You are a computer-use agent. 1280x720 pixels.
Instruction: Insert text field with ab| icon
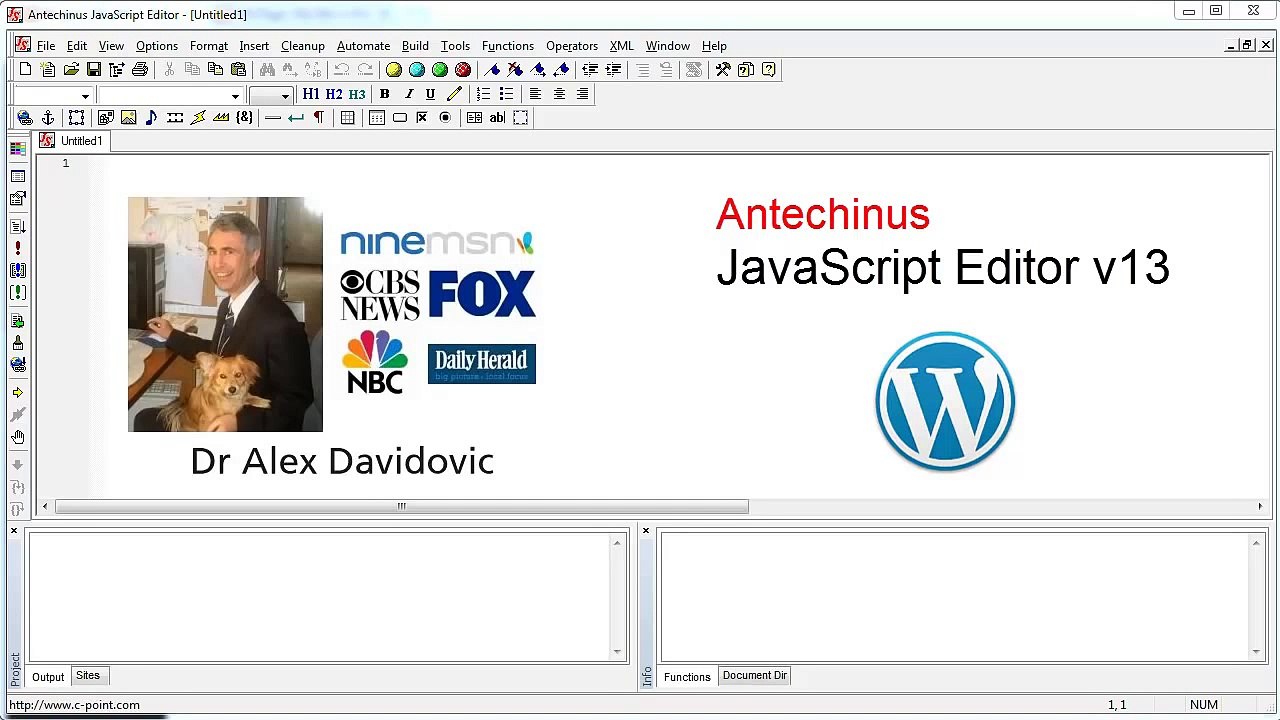497,118
